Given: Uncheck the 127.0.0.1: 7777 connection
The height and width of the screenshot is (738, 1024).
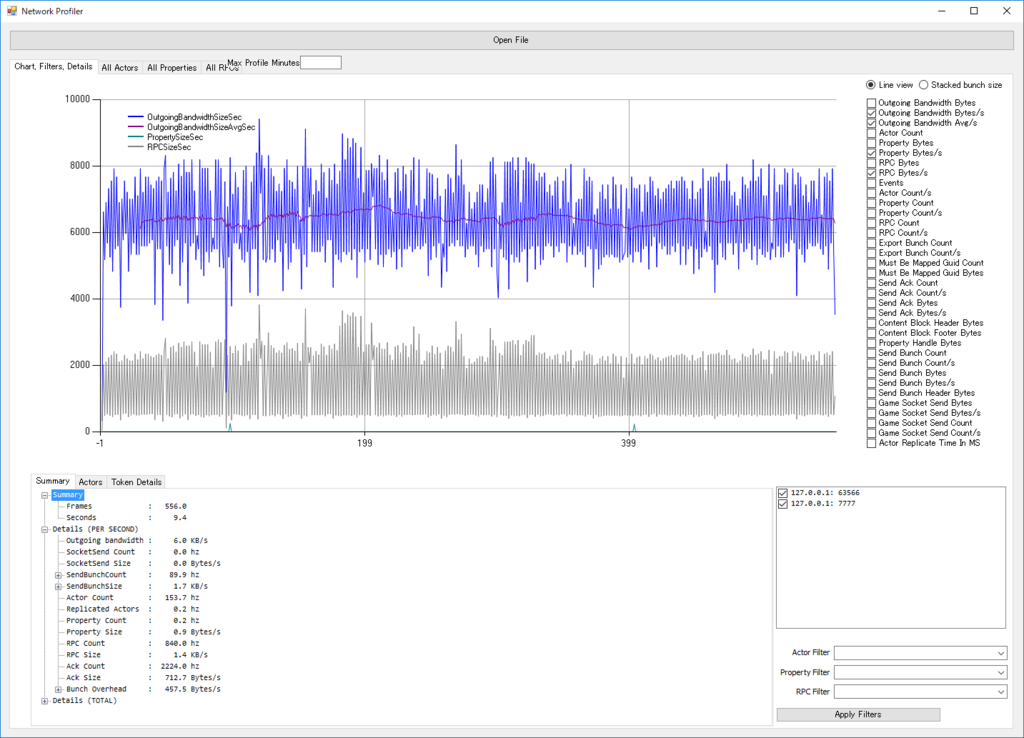Looking at the screenshot, I should (x=783, y=504).
